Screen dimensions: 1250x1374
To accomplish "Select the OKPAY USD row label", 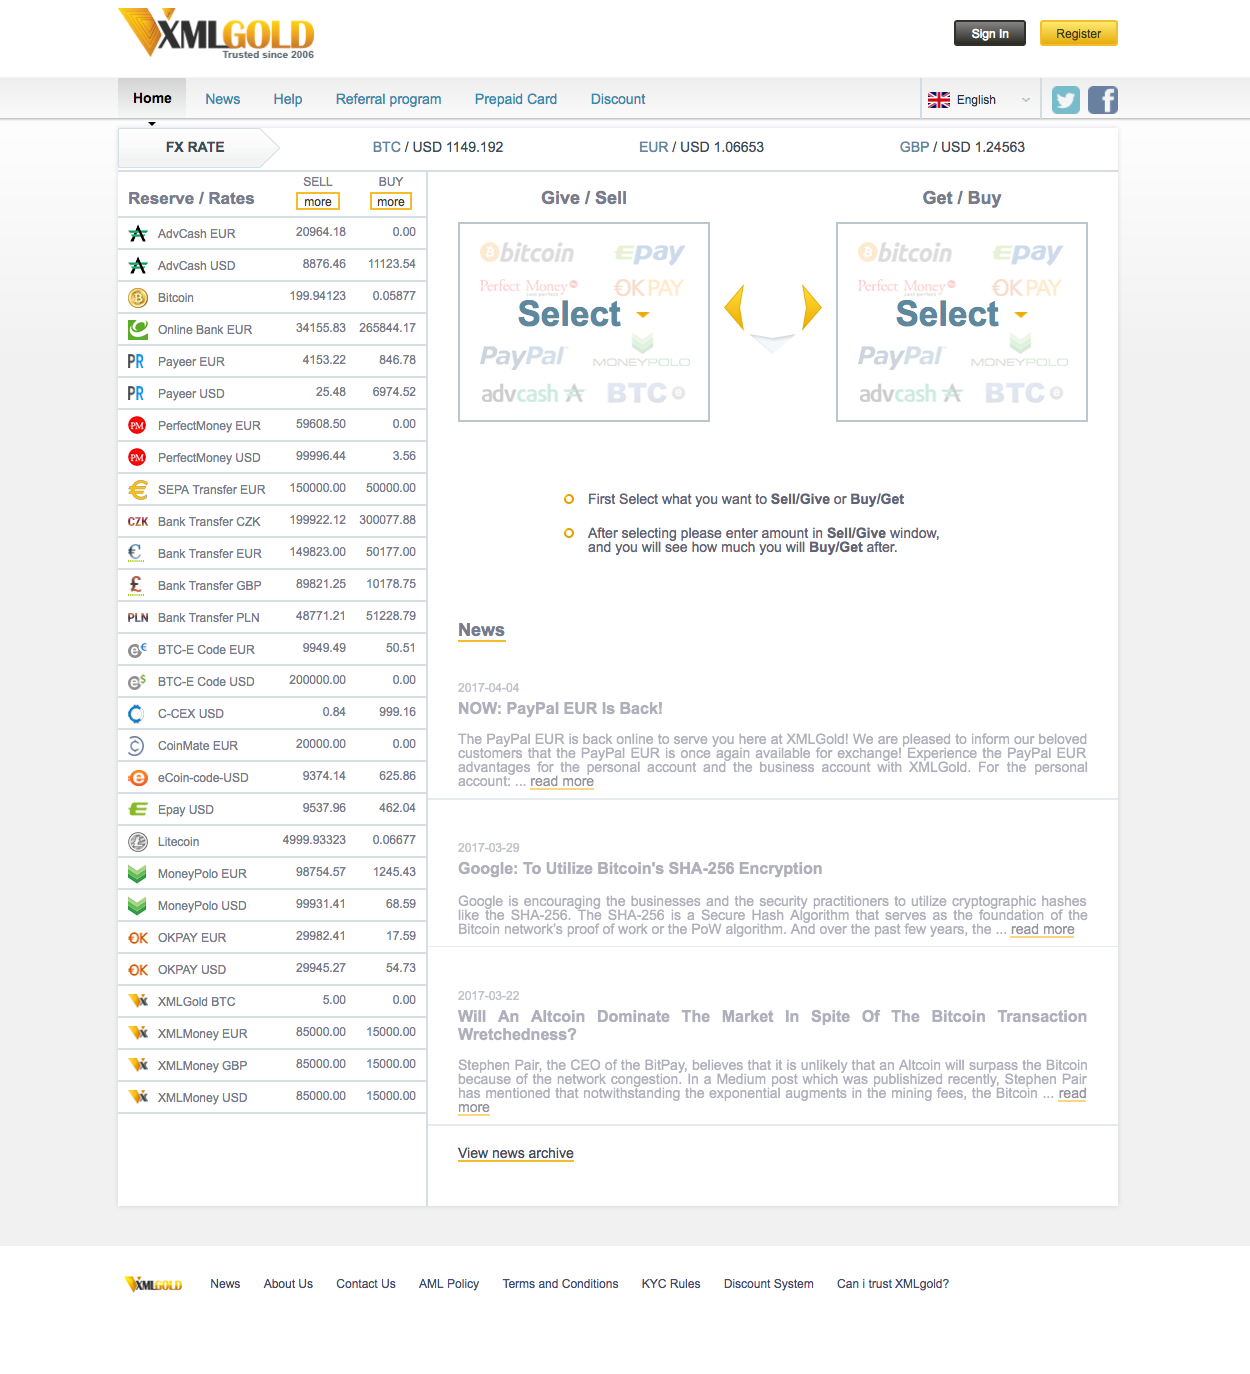I will point(192,970).
